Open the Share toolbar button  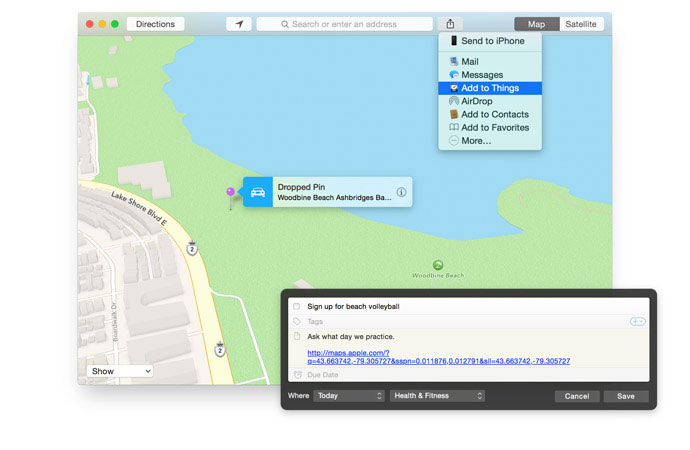coord(450,24)
